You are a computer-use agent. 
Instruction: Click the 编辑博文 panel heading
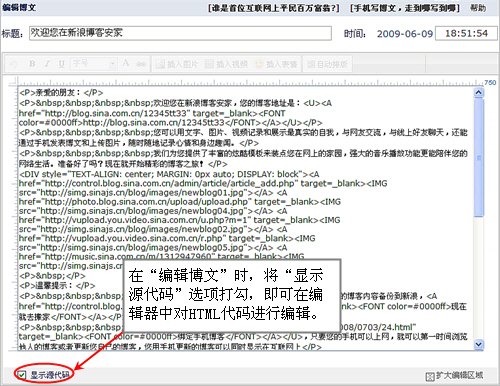tap(19, 7)
